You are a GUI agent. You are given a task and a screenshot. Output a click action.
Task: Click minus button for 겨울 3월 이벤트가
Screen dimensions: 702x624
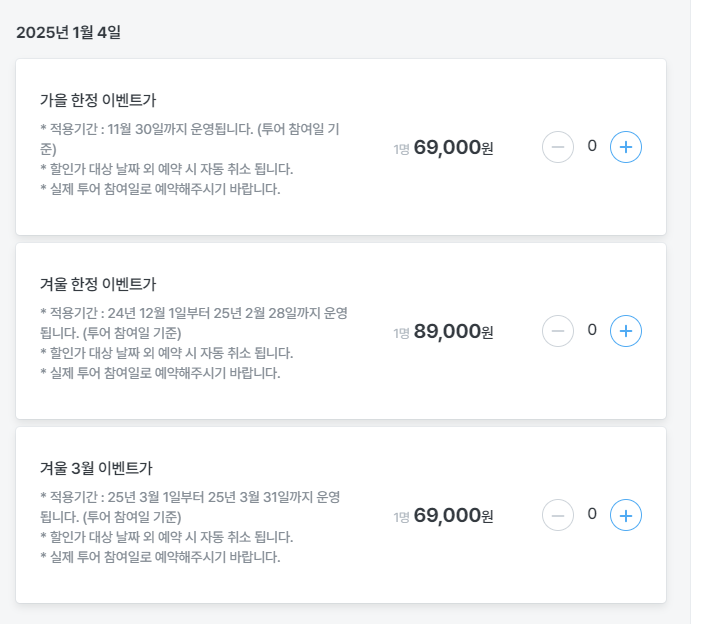pos(558,515)
